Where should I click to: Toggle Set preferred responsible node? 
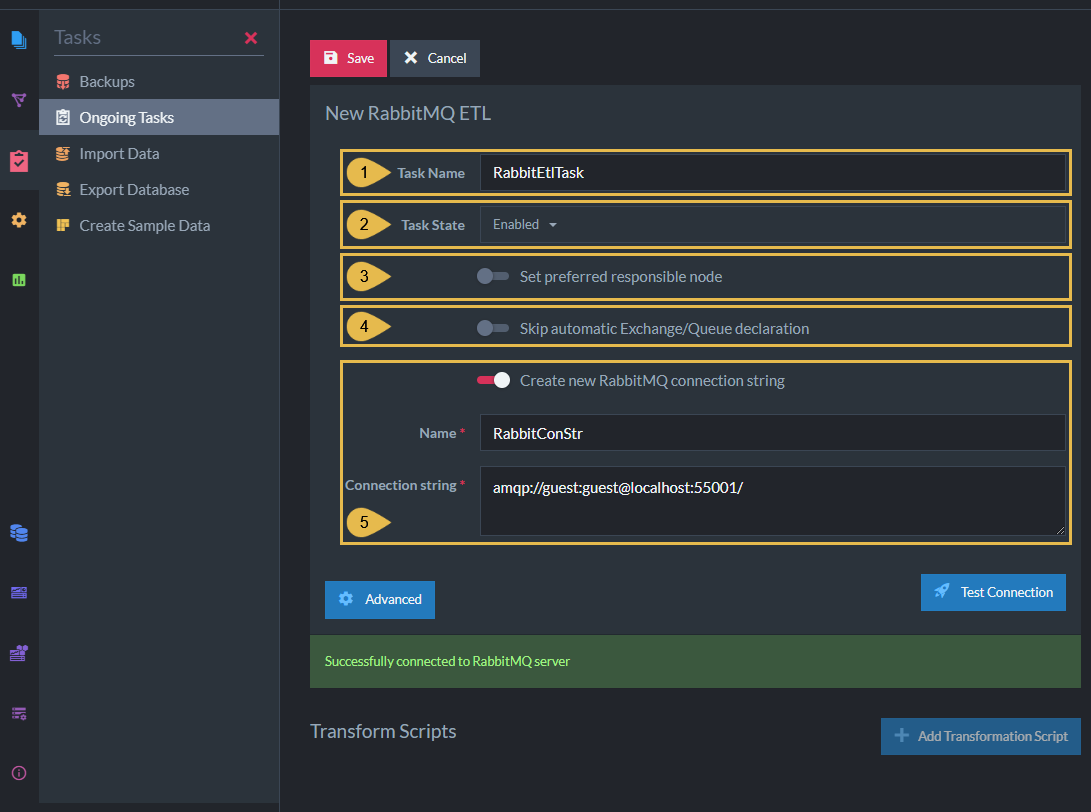tap(493, 276)
